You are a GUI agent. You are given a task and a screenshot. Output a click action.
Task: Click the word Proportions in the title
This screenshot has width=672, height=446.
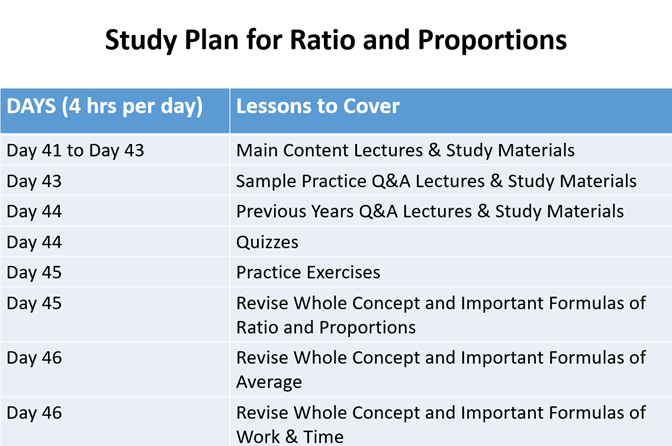(492, 41)
